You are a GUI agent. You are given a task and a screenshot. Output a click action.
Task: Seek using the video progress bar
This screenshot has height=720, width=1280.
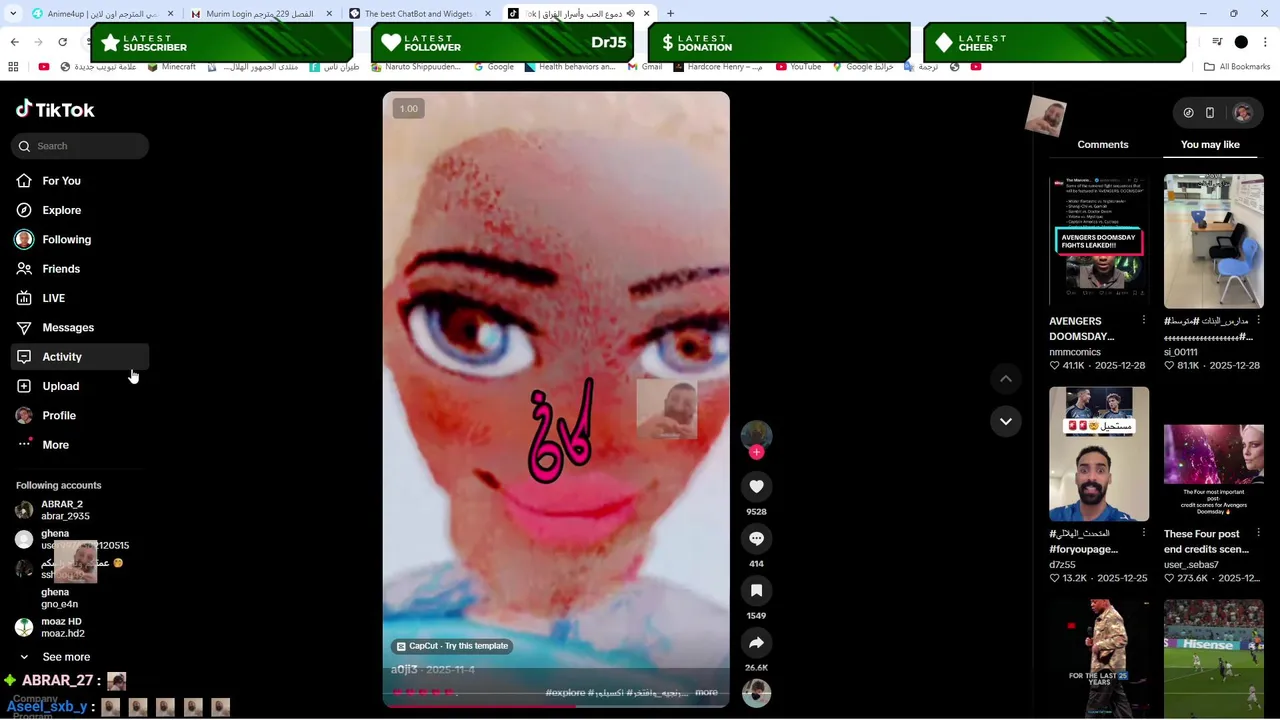(x=556, y=706)
